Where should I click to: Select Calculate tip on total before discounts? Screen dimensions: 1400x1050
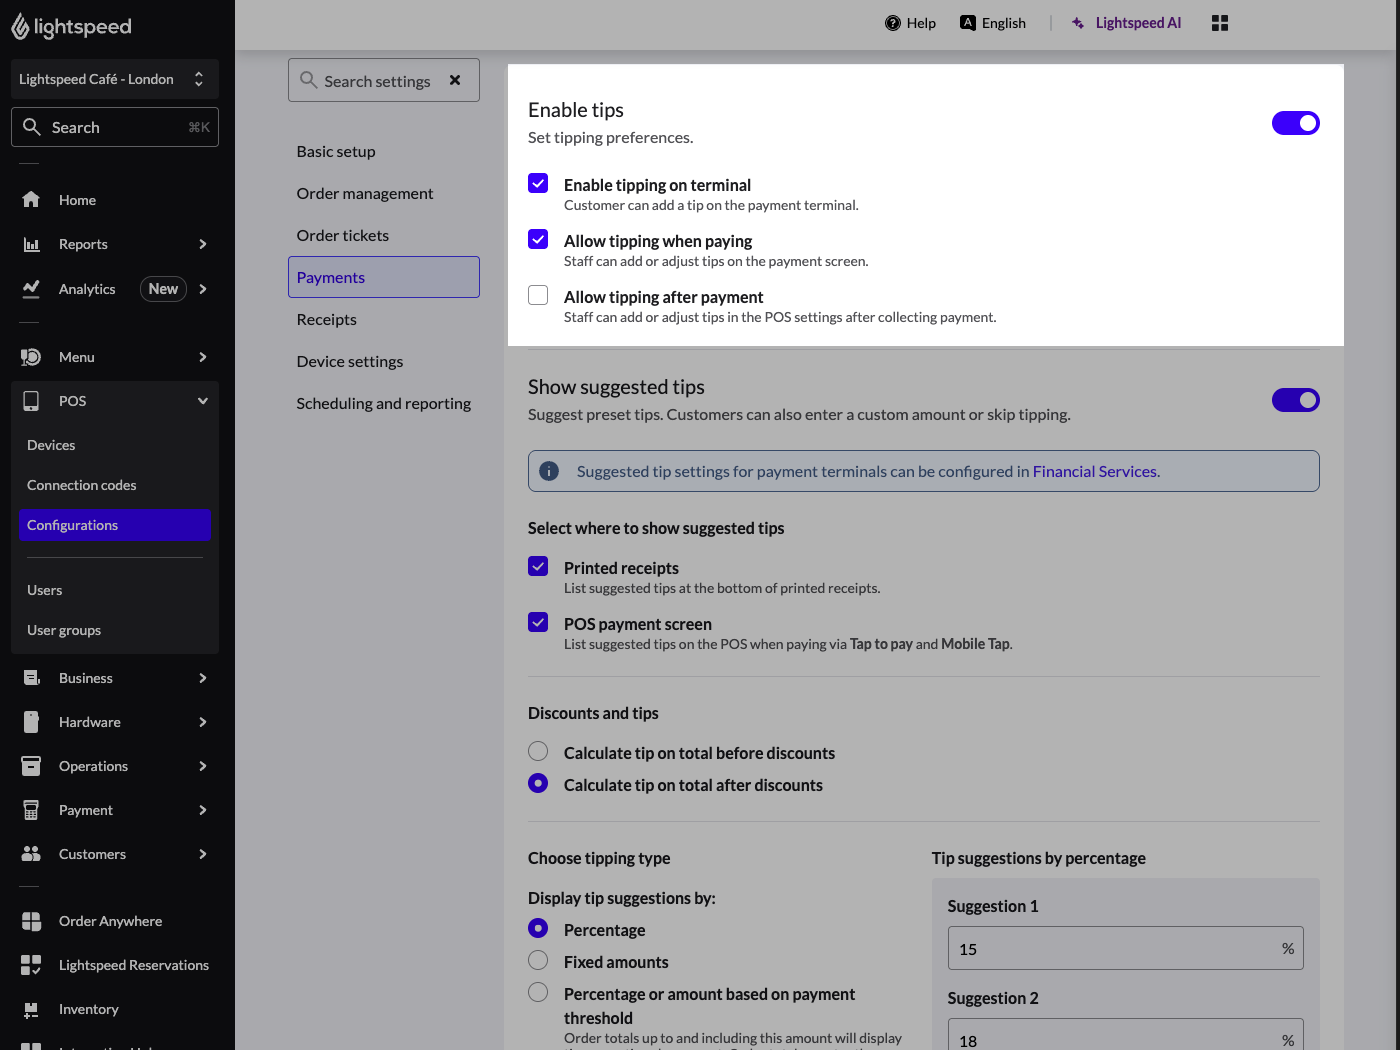point(538,751)
